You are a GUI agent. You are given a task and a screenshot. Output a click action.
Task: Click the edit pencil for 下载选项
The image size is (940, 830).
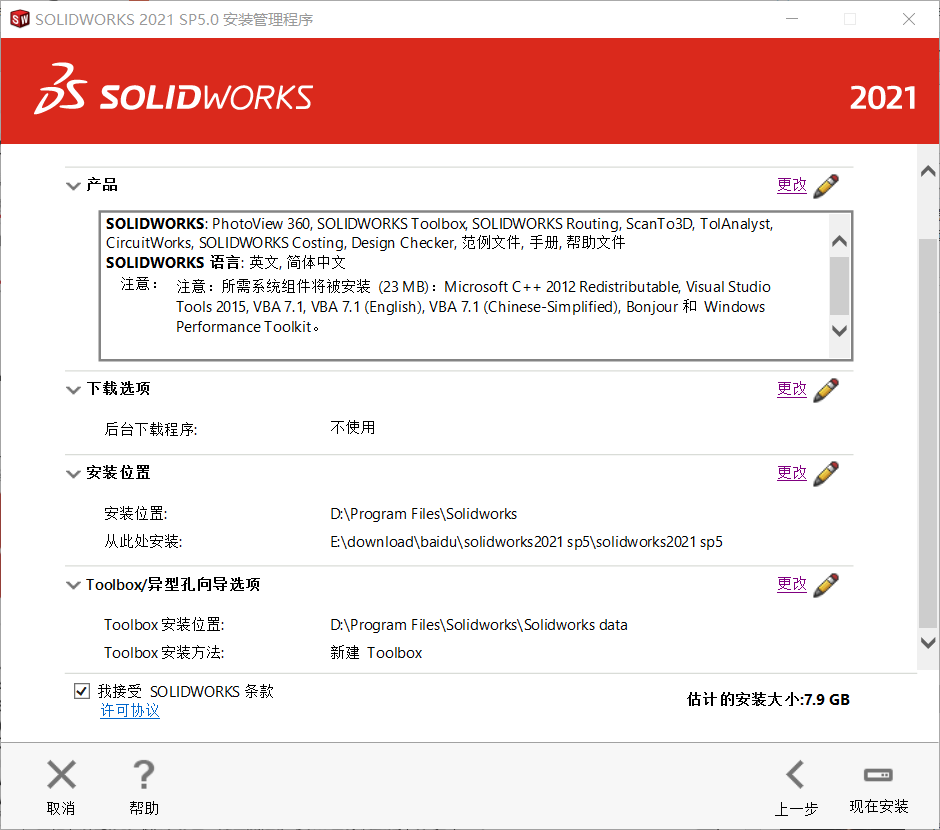tap(826, 388)
